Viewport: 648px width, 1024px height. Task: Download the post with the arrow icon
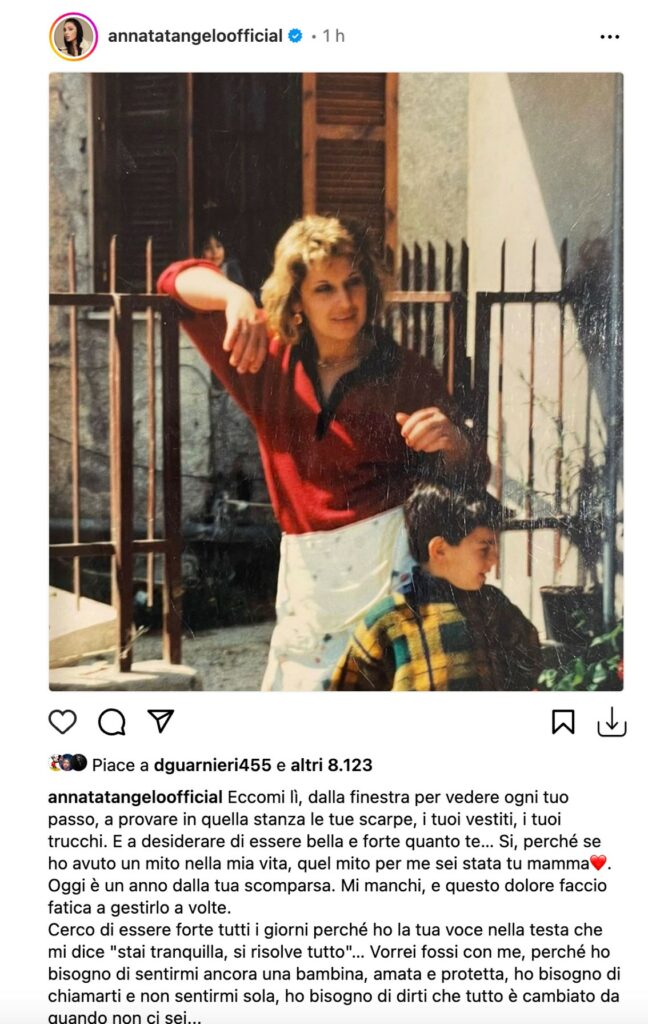click(612, 722)
